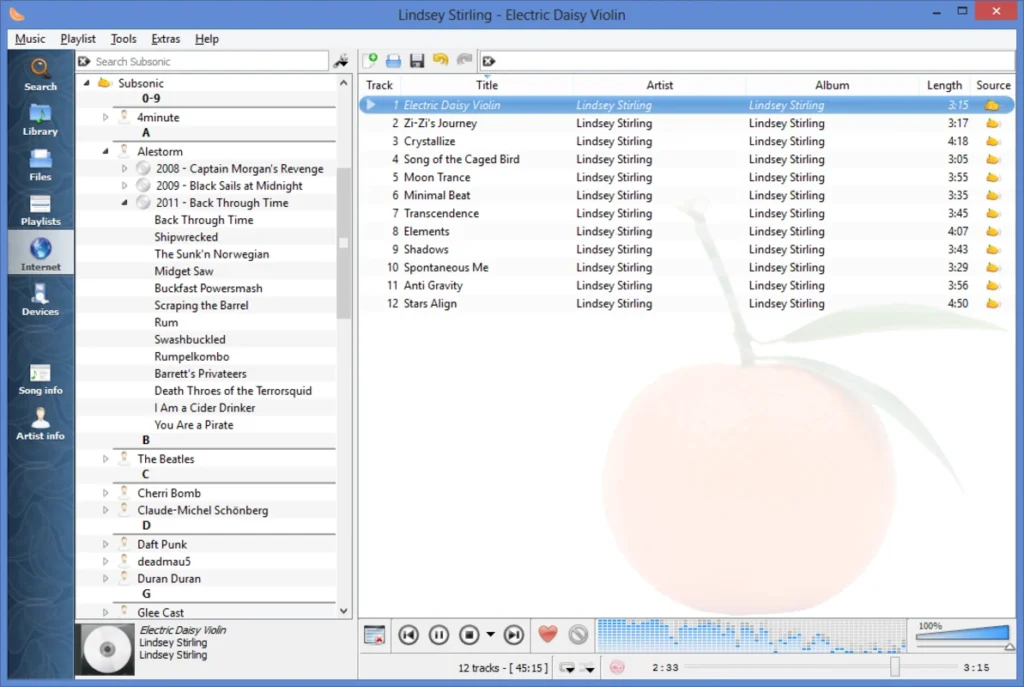Expand the Beatles artist node
This screenshot has height=687, width=1024.
tap(106, 459)
